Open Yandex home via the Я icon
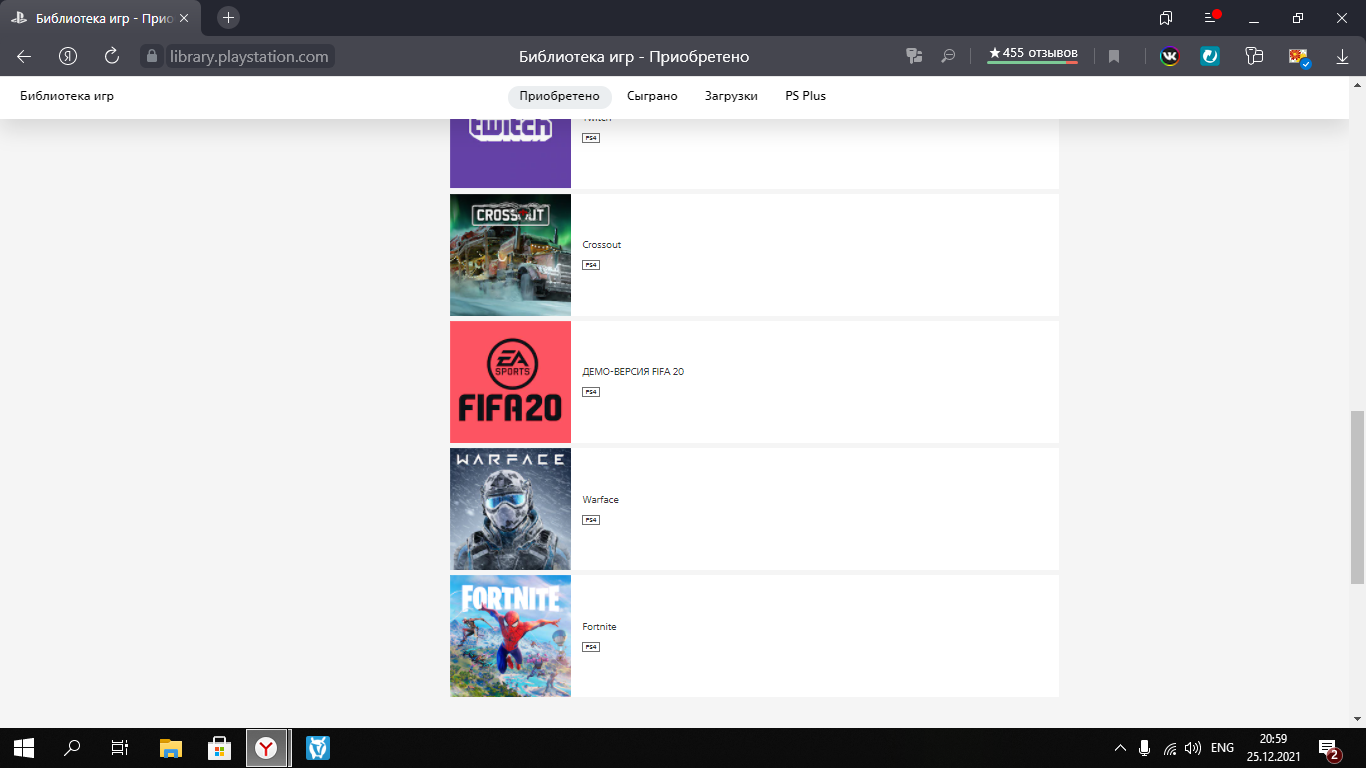This screenshot has width=1366, height=768. [68, 57]
